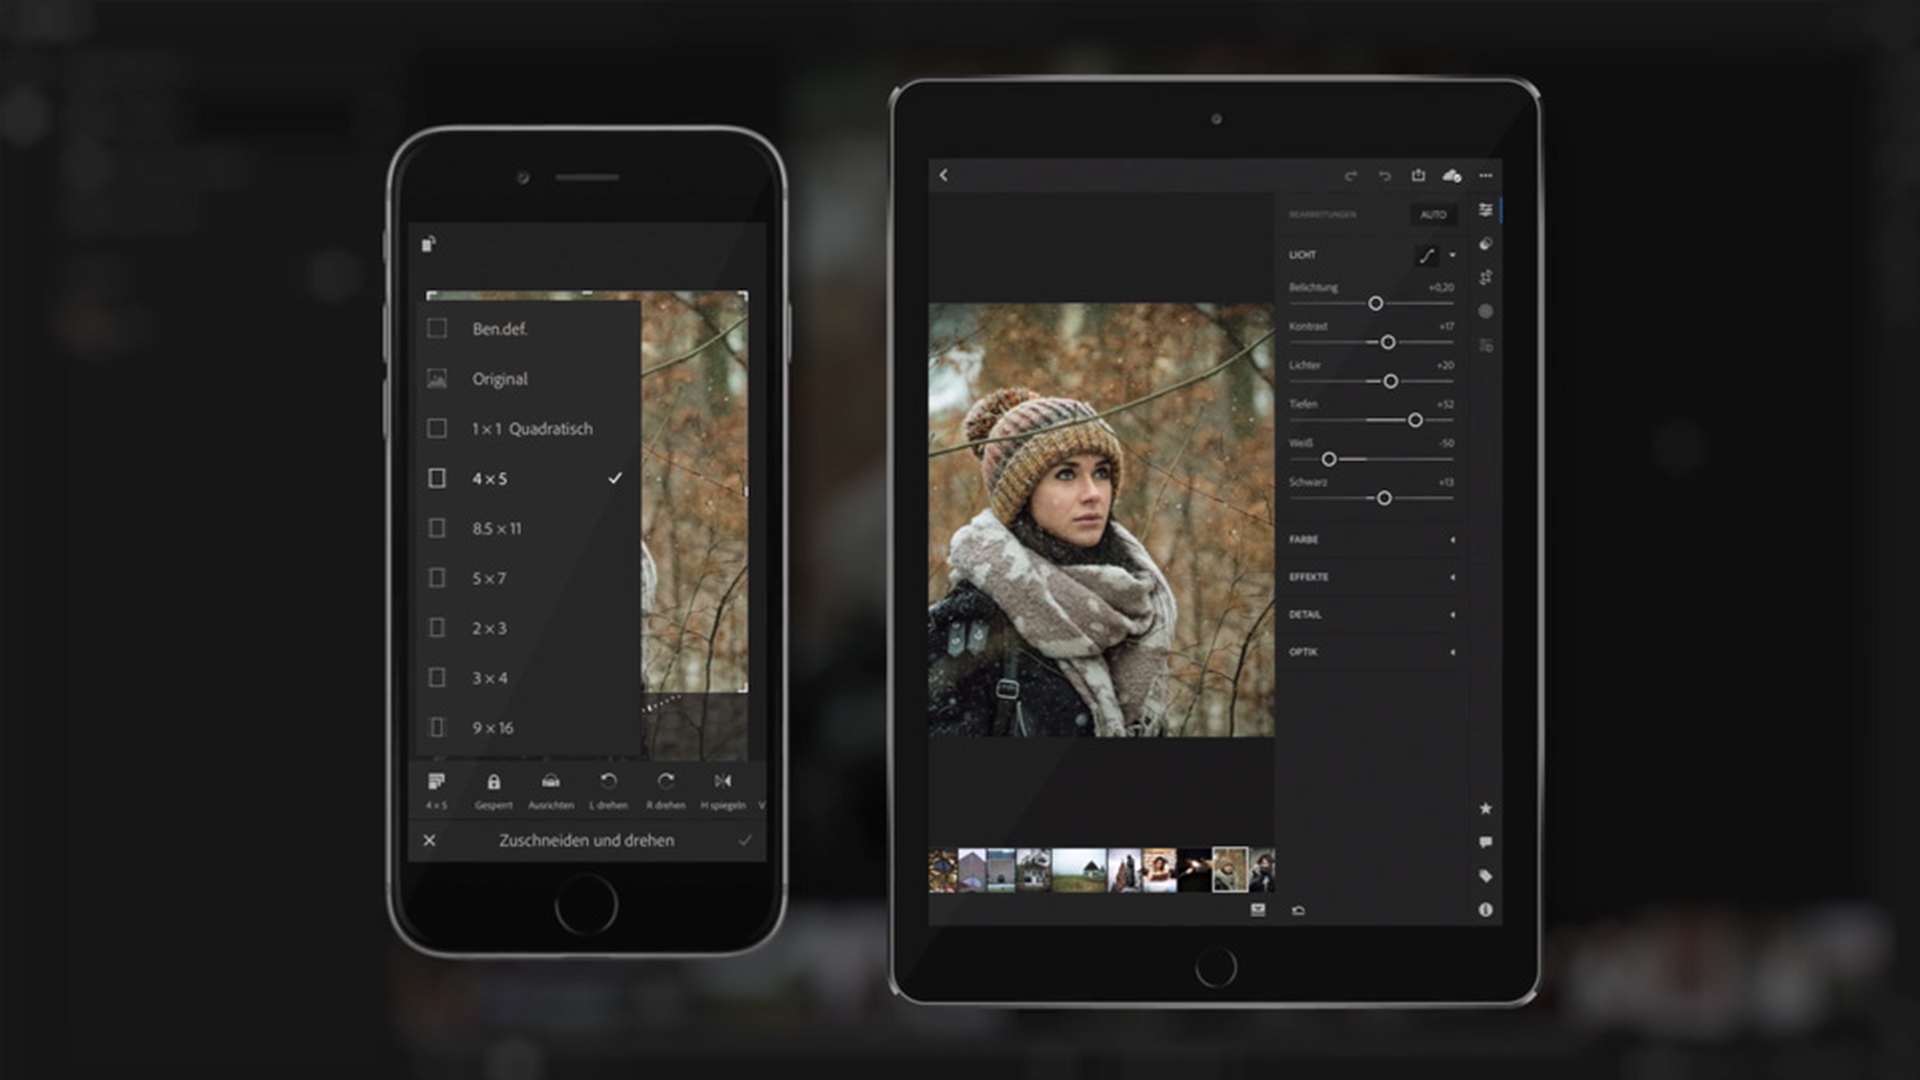The height and width of the screenshot is (1080, 1920).
Task: Tap the Ausrichten straighten icon
Action: click(550, 783)
